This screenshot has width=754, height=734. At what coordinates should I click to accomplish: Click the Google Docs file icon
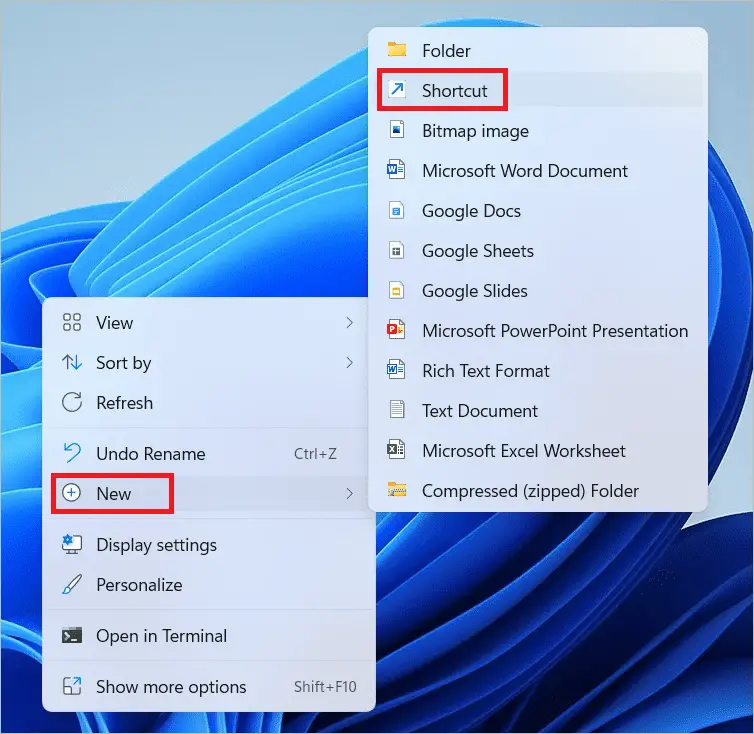pos(397,210)
